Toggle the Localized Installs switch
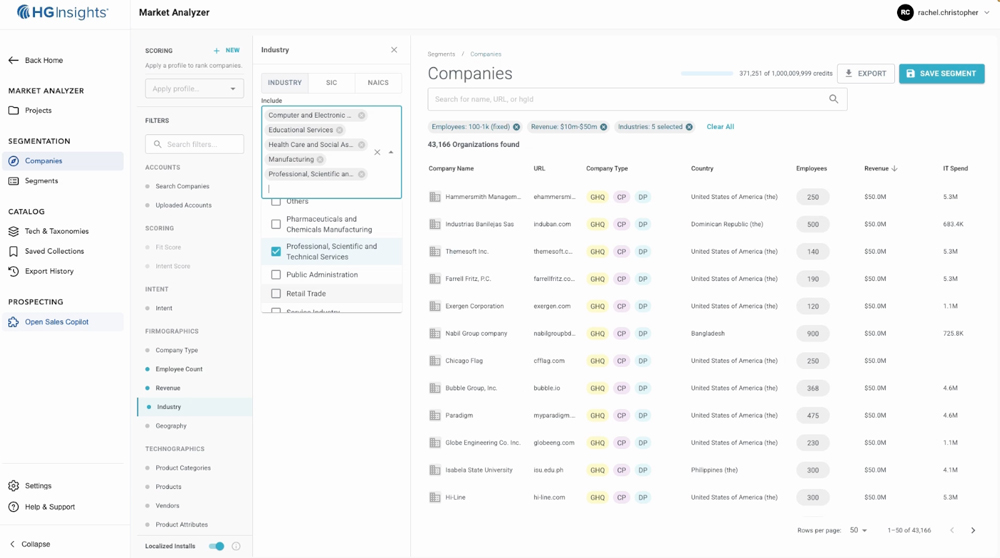Image resolution: width=1000 pixels, height=558 pixels. tap(217, 546)
